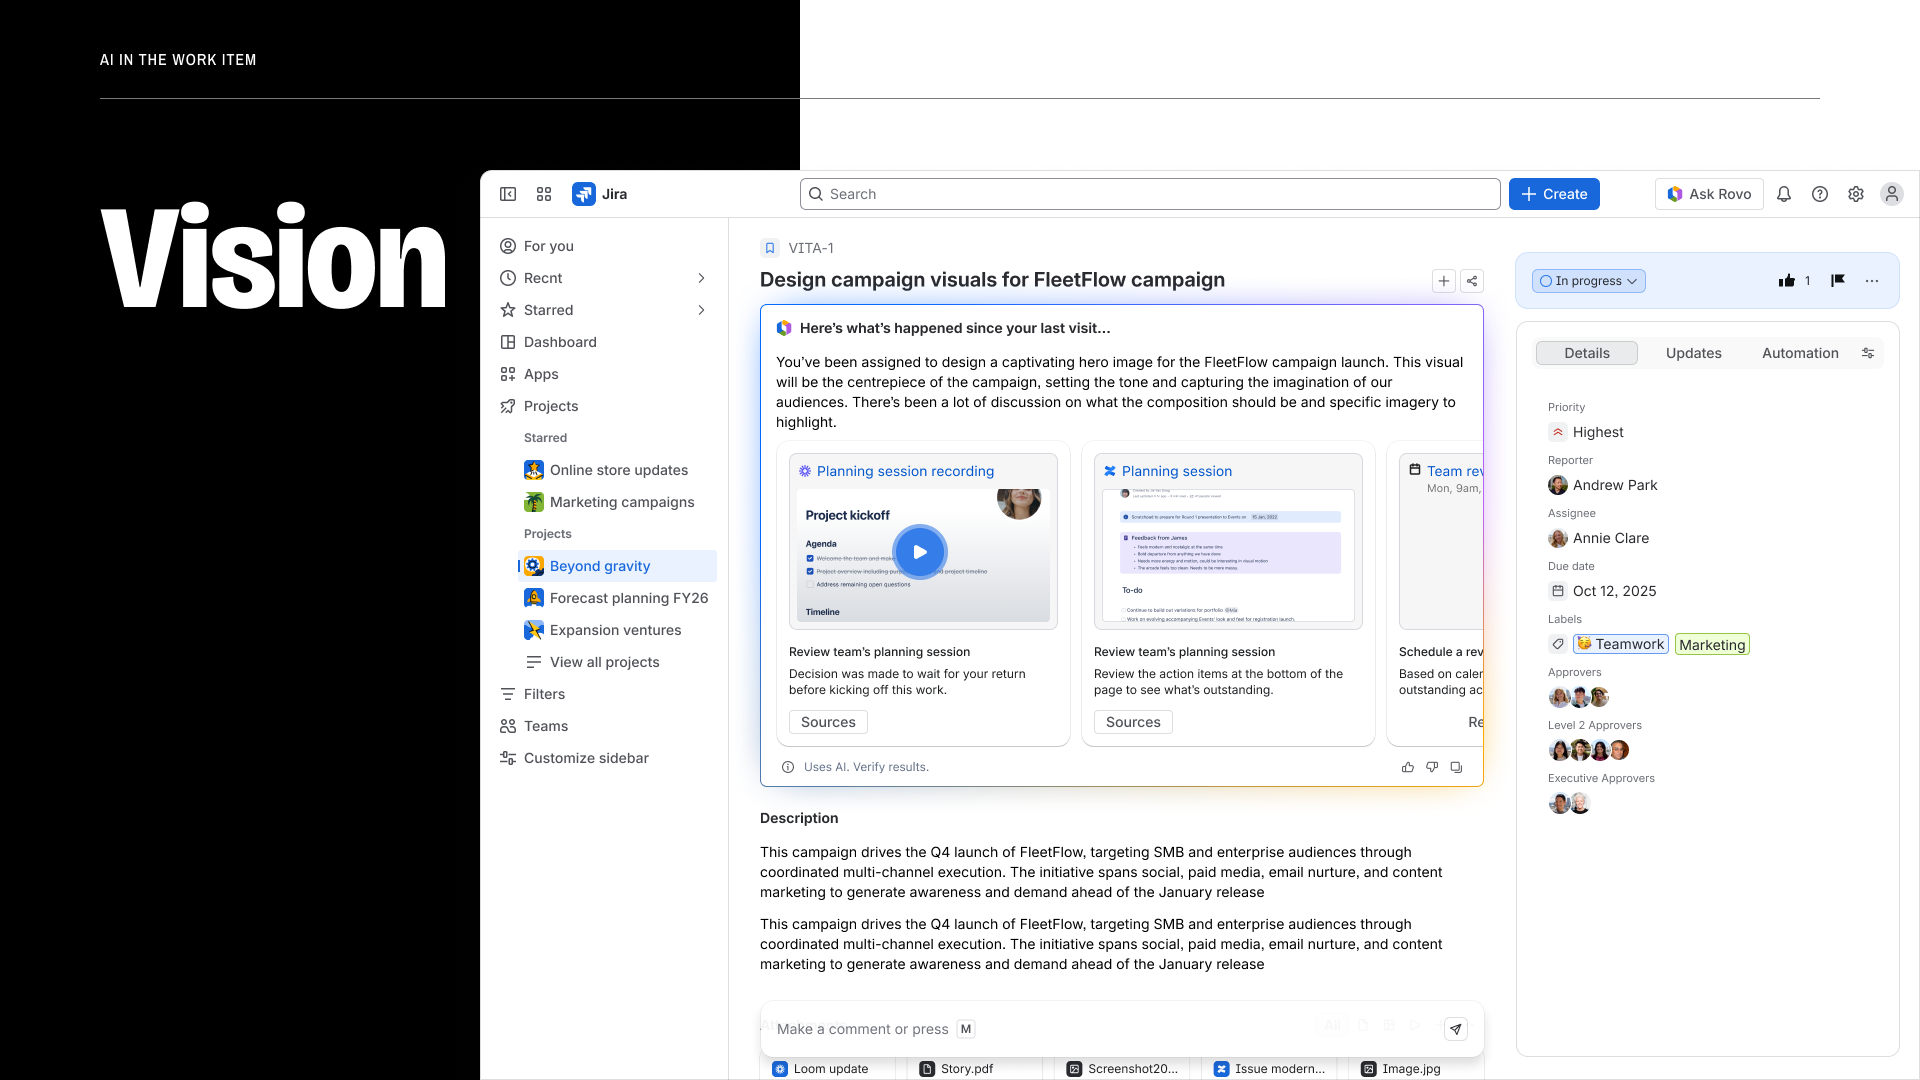Click assignee Annie Clare
Image resolution: width=1920 pixels, height=1080 pixels.
click(1599, 538)
